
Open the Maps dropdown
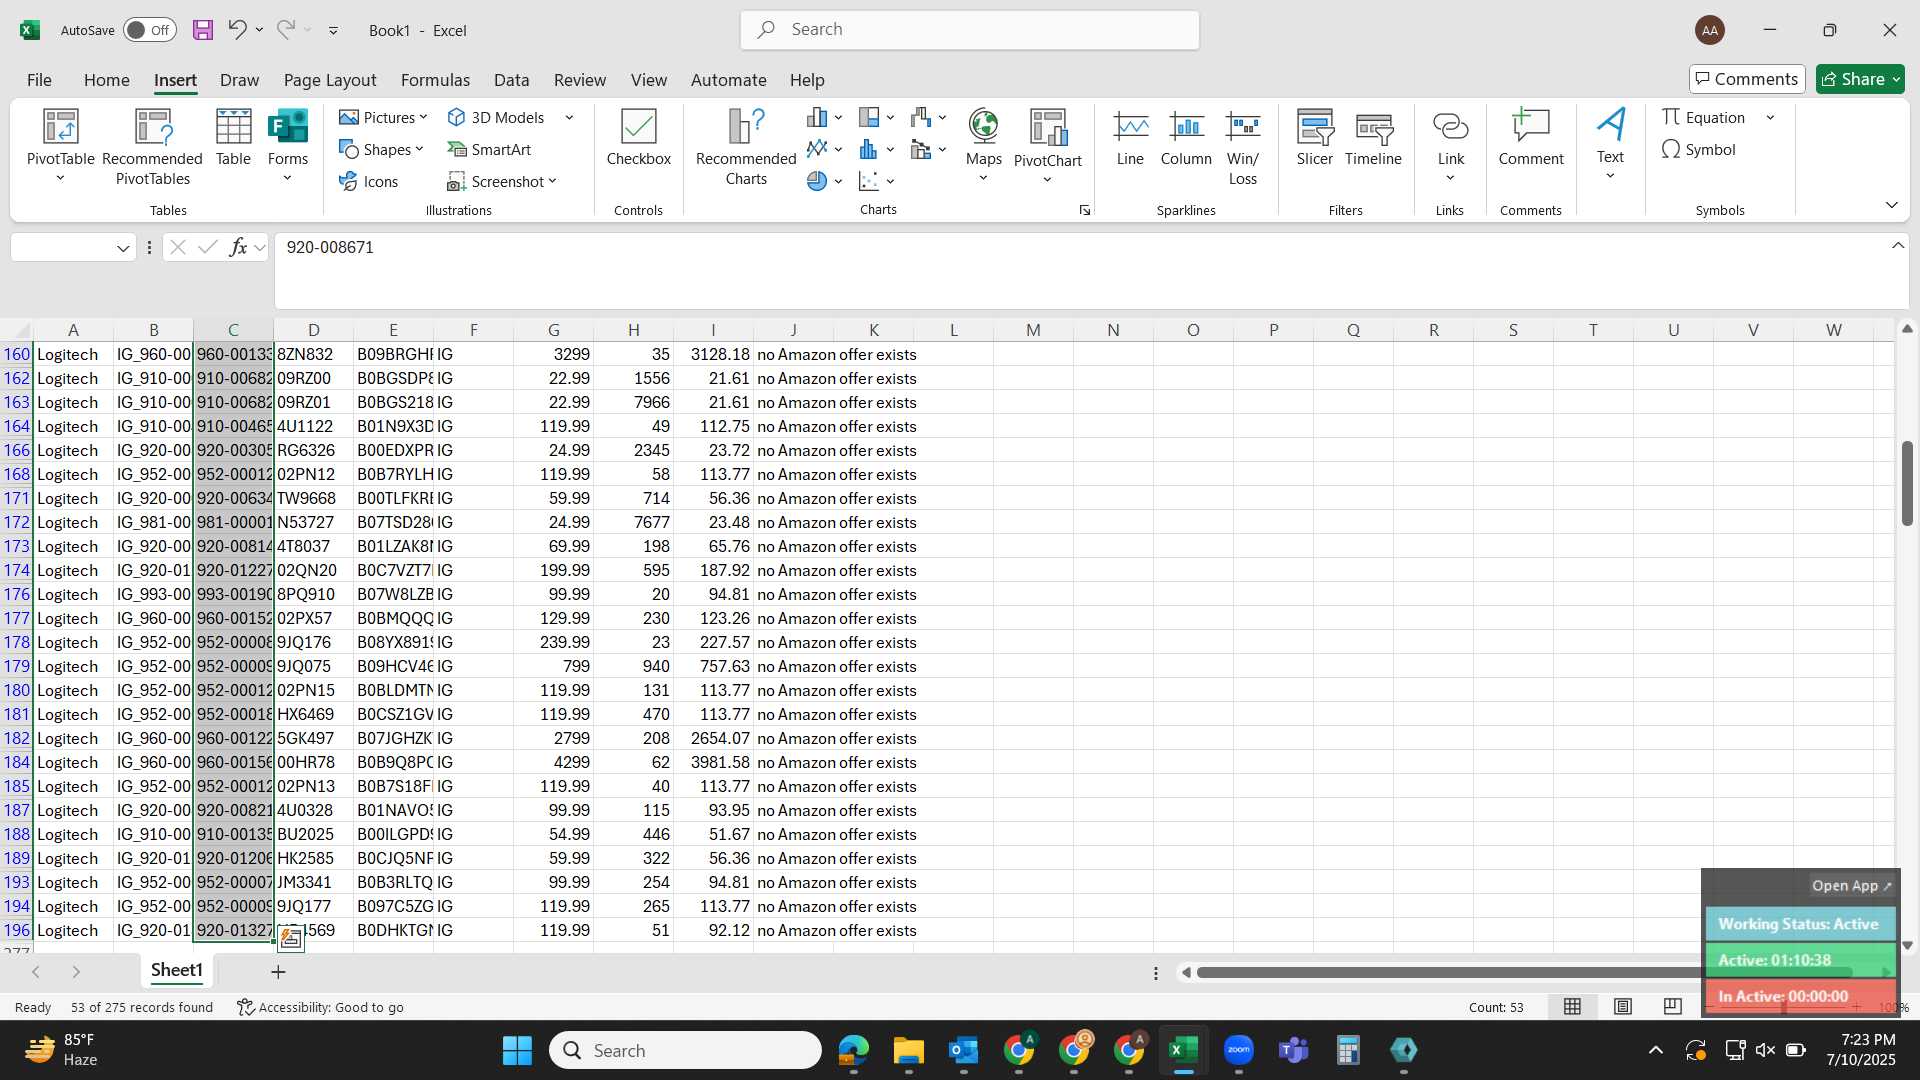983,179
